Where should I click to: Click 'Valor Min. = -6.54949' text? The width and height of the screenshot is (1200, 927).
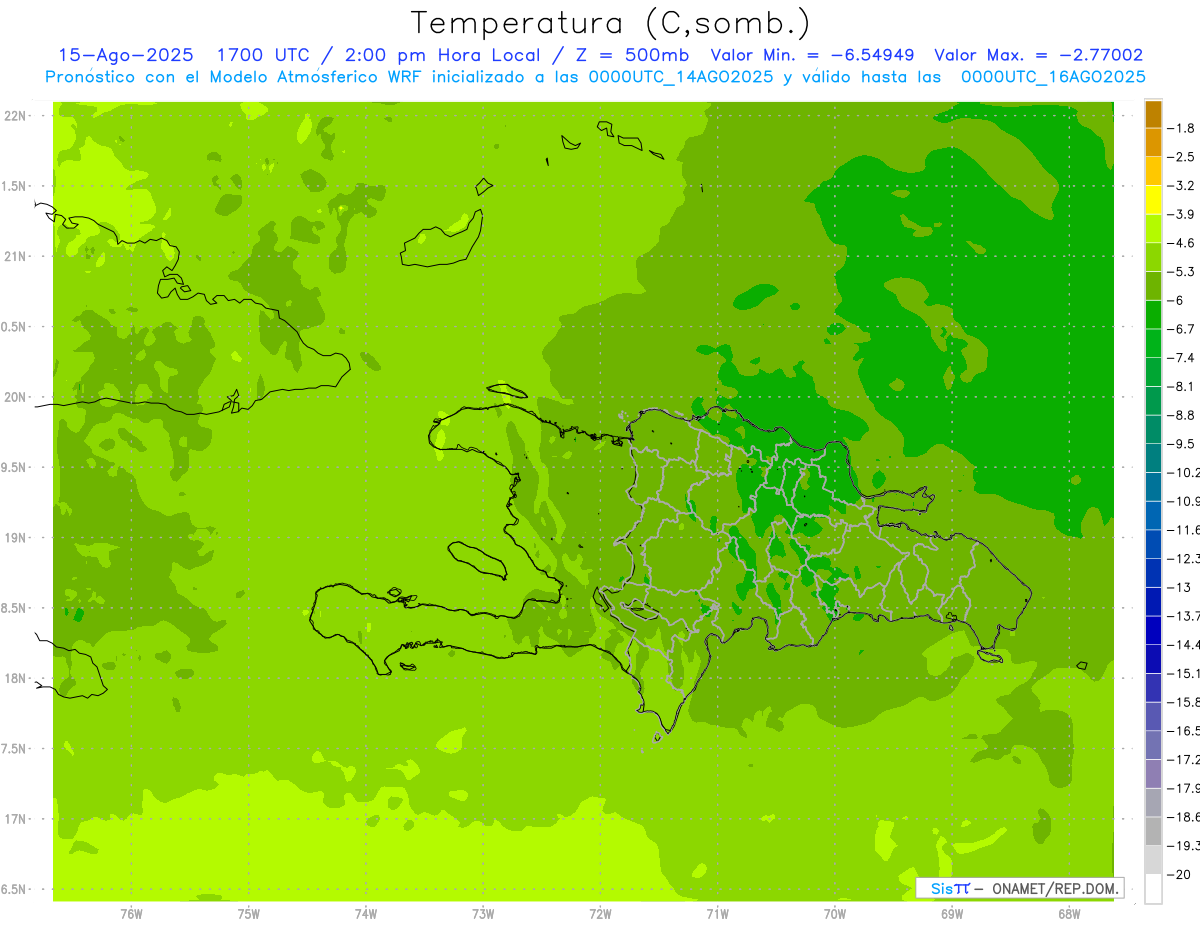click(811, 55)
